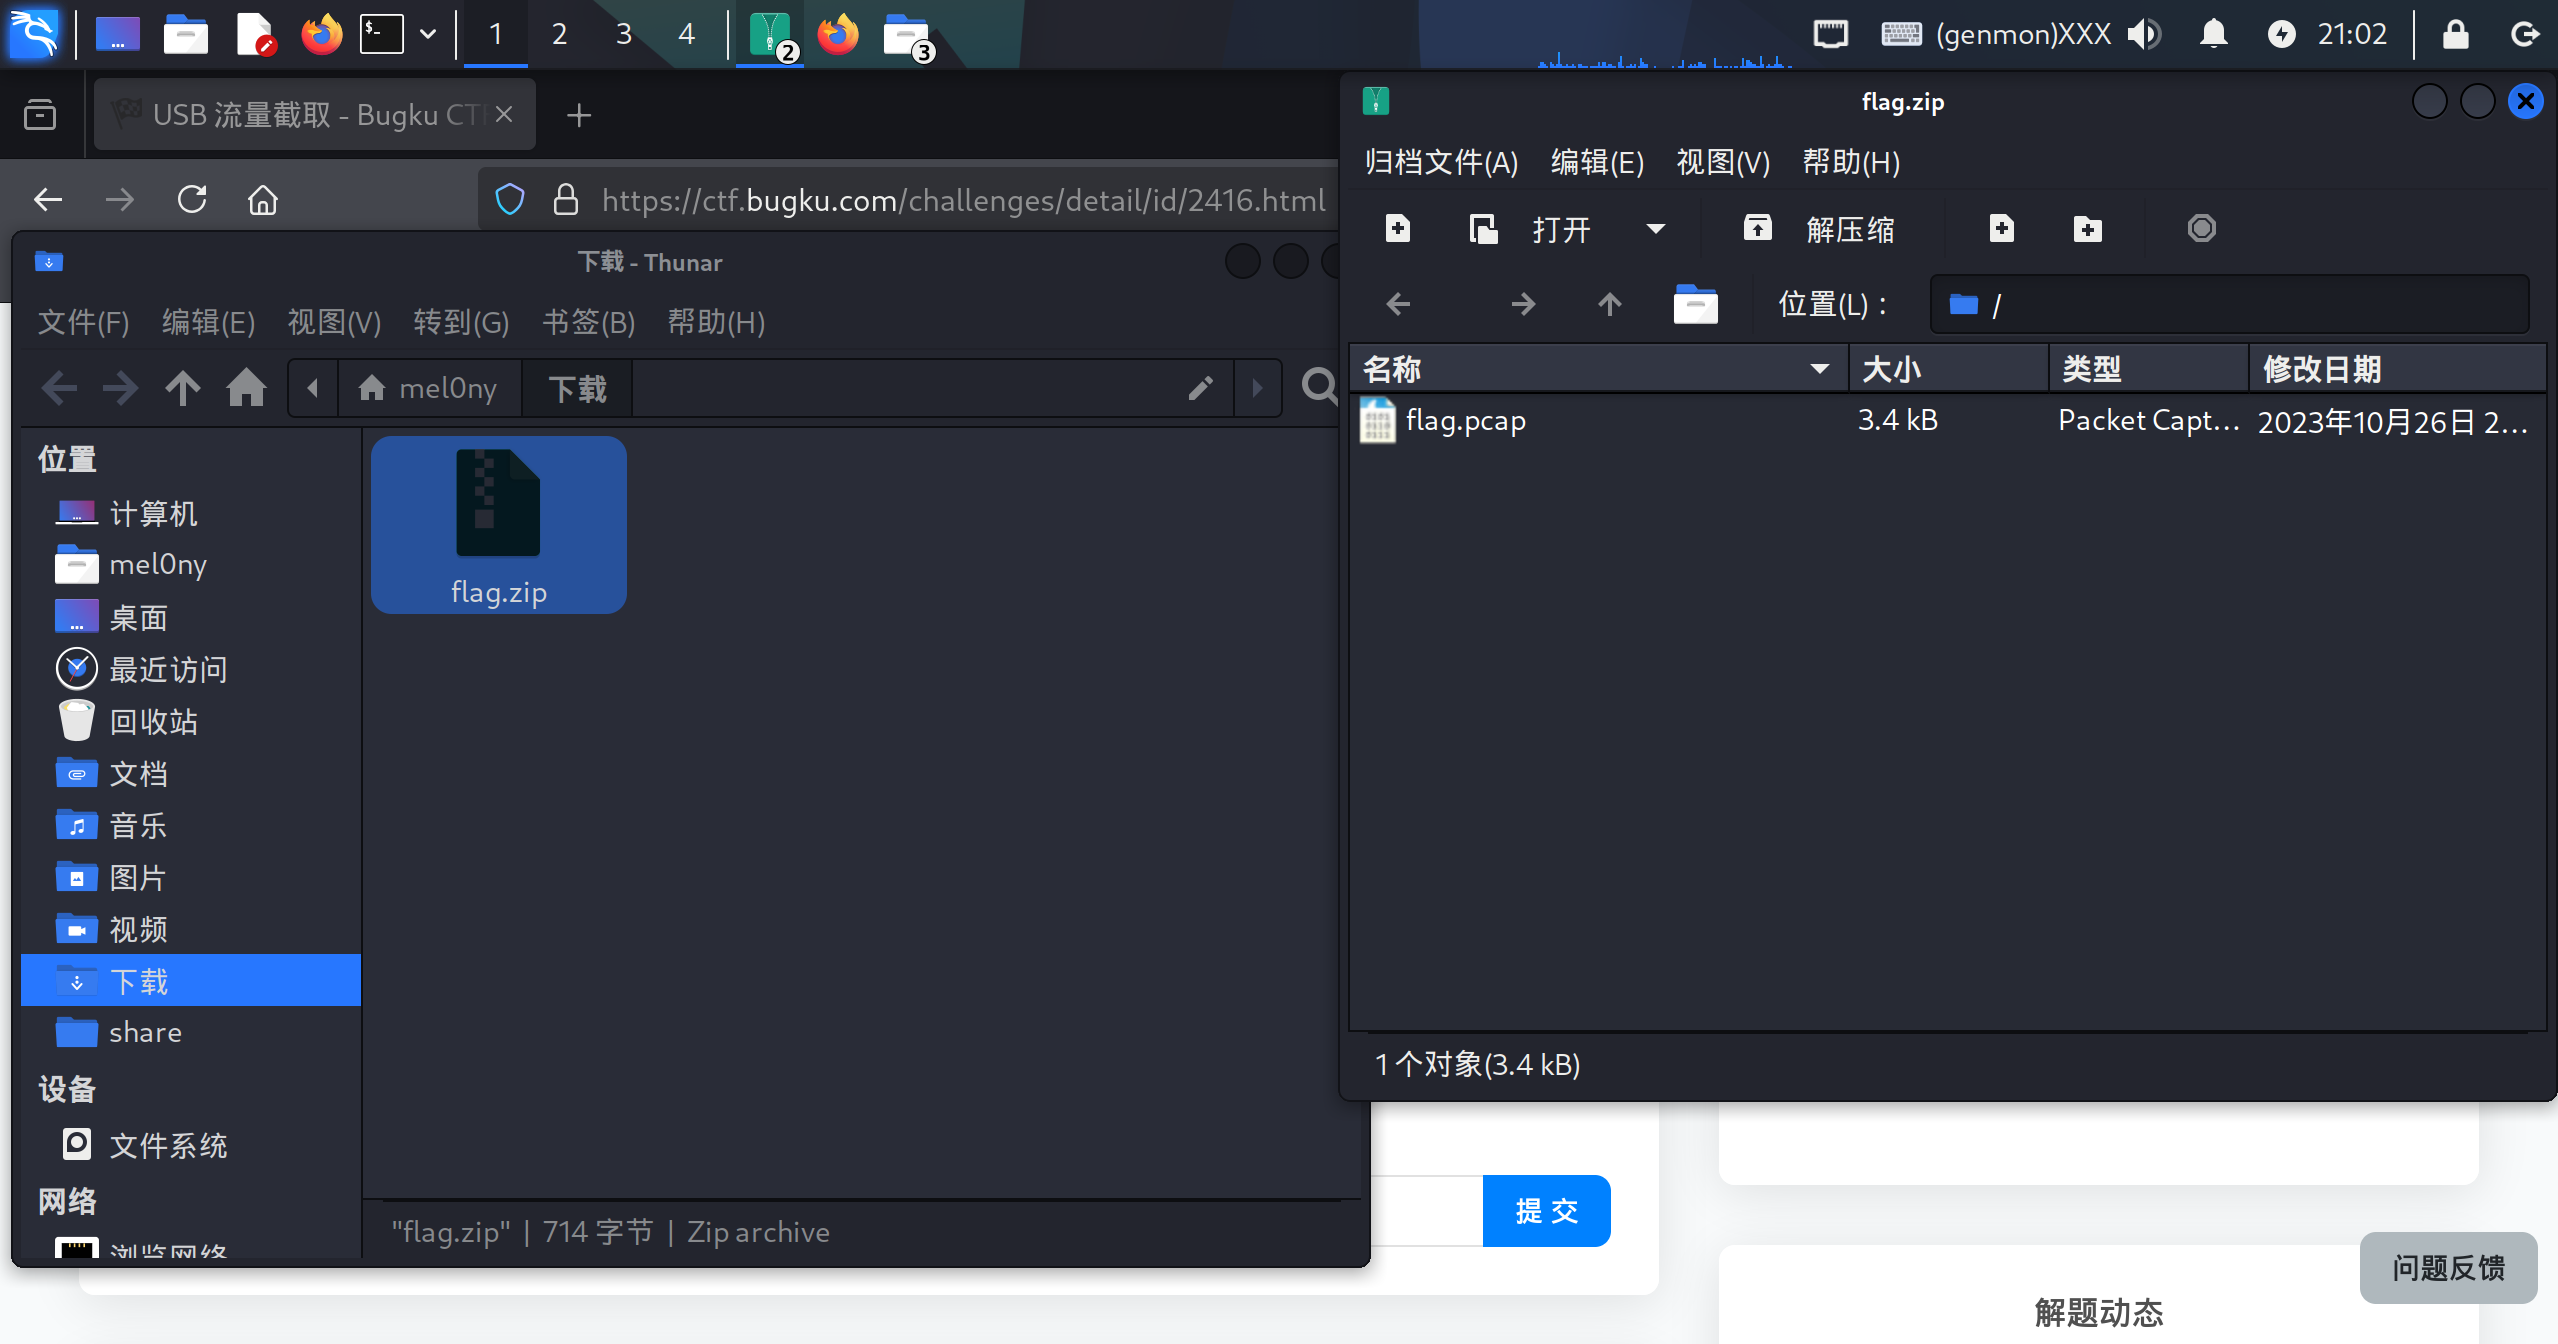Click the 位置(L) location field
This screenshot has width=2558, height=1344.
(x=2230, y=304)
